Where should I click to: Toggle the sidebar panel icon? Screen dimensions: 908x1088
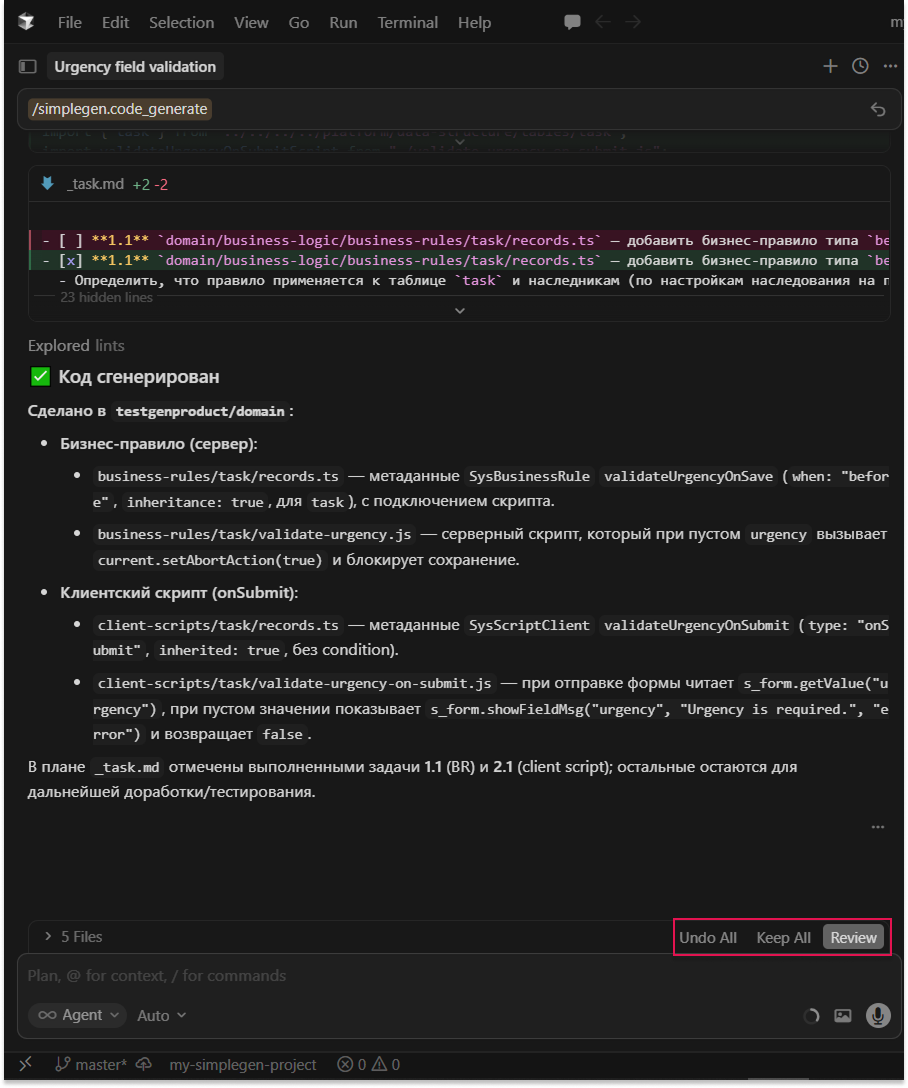[x=28, y=67]
